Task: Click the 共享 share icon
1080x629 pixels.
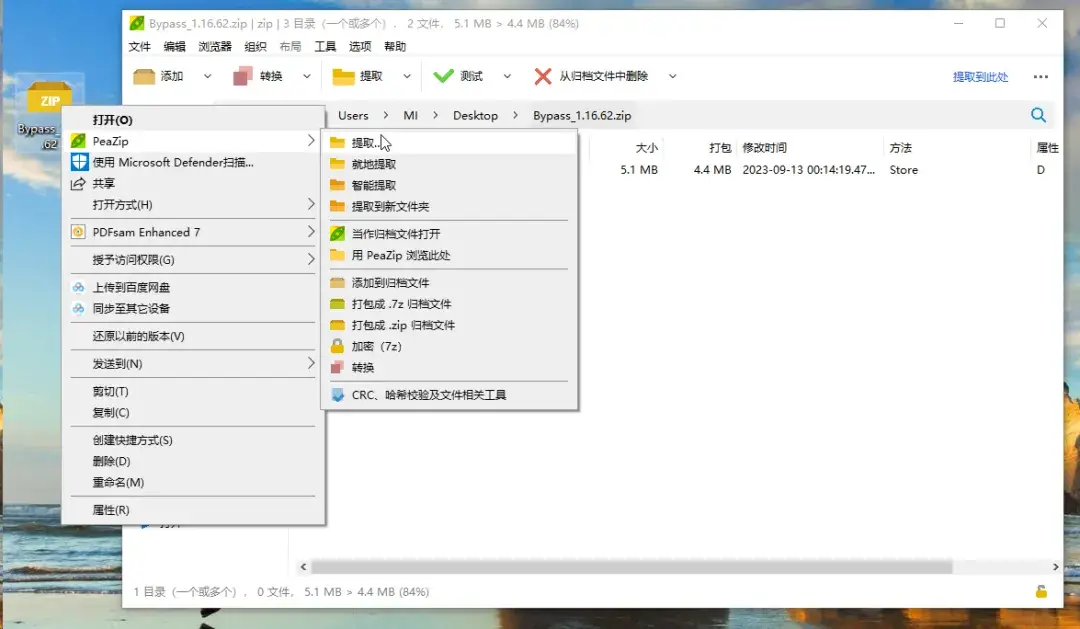Action: (78, 183)
